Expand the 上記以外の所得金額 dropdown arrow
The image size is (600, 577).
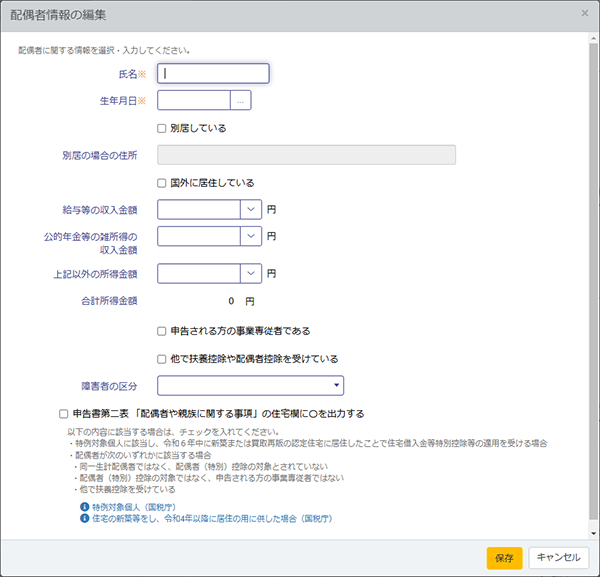pyautogui.click(x=250, y=272)
